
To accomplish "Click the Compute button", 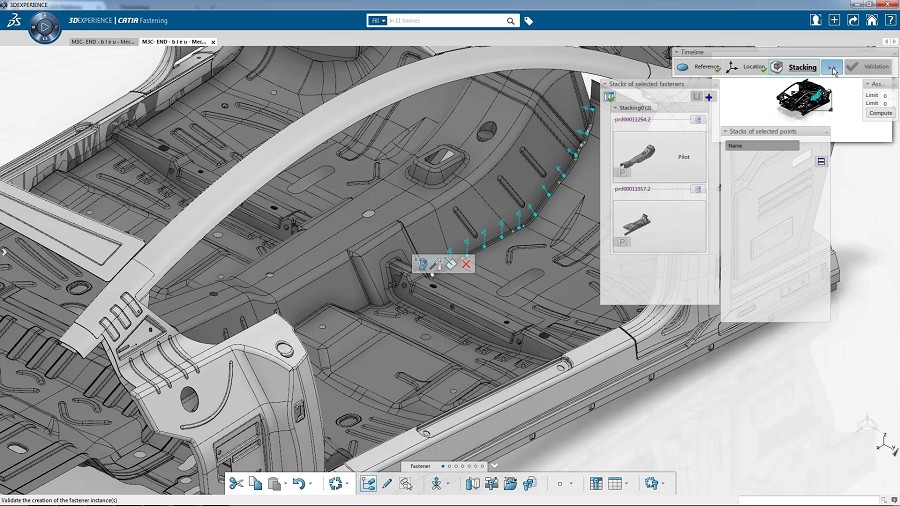I will (880, 113).
